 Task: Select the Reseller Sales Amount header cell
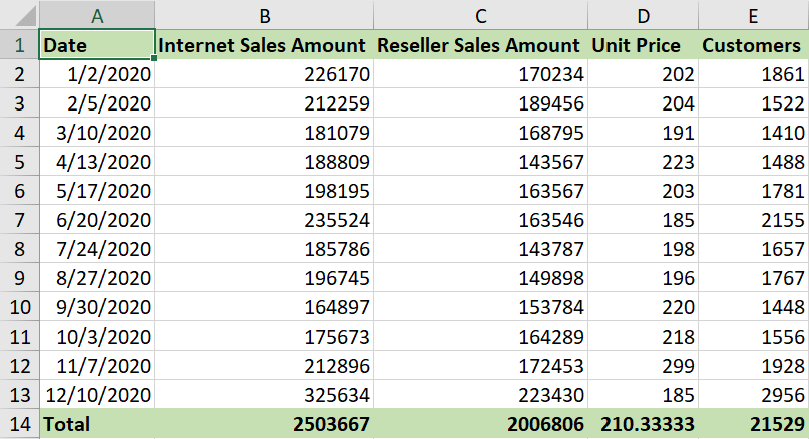click(x=480, y=45)
